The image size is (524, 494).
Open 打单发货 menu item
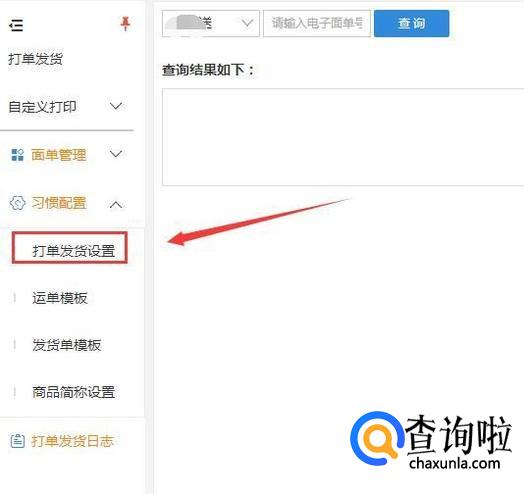35,59
